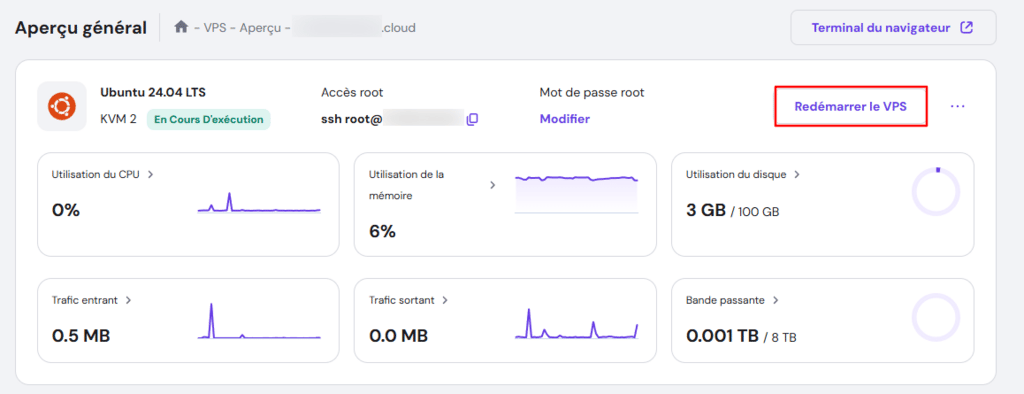Click the incoming traffic line chart
Screen dimensions: 1024x394
[x=259, y=321]
